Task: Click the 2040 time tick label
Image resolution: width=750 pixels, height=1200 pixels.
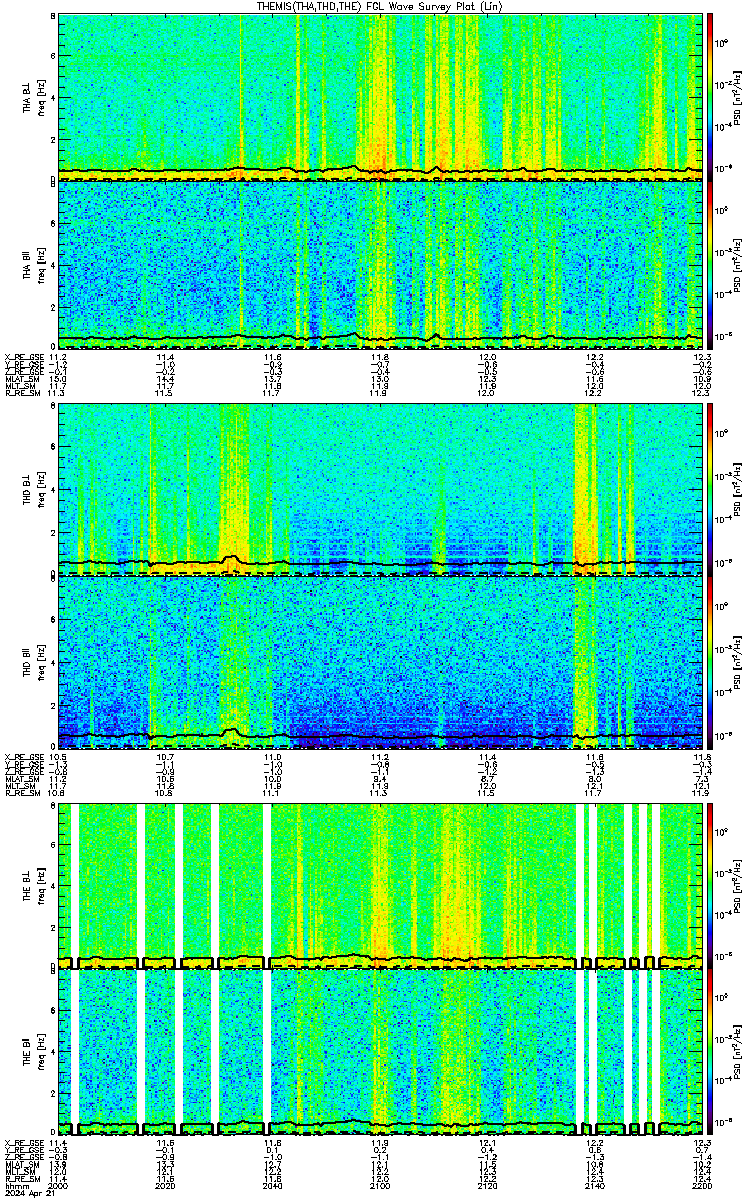Action: coord(272,1187)
